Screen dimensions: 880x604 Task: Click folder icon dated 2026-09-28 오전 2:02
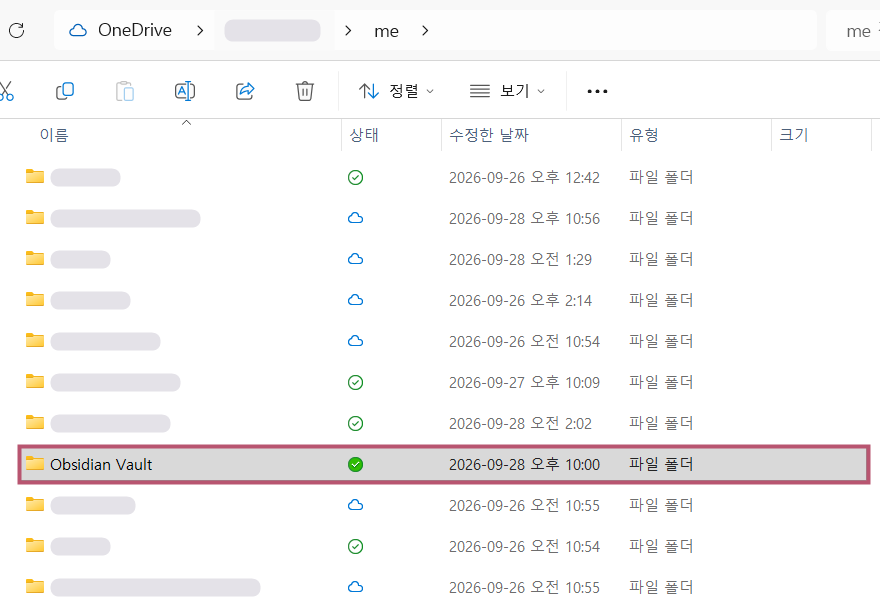pos(35,423)
